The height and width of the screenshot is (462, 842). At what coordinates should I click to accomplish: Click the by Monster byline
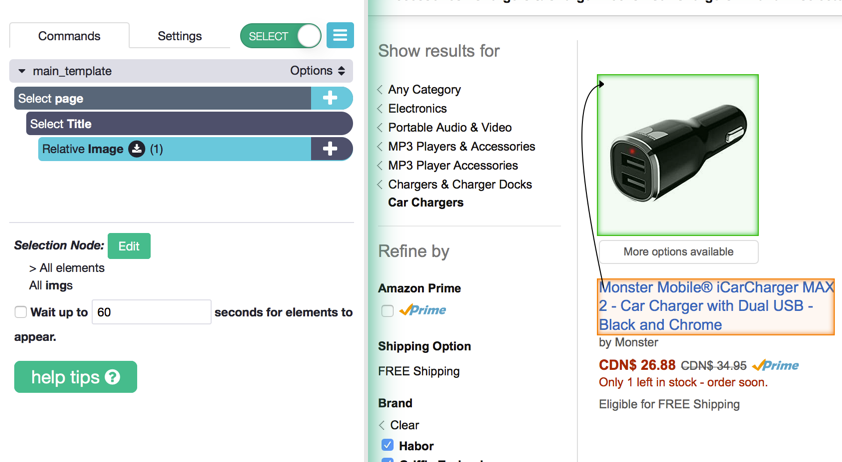[628, 342]
